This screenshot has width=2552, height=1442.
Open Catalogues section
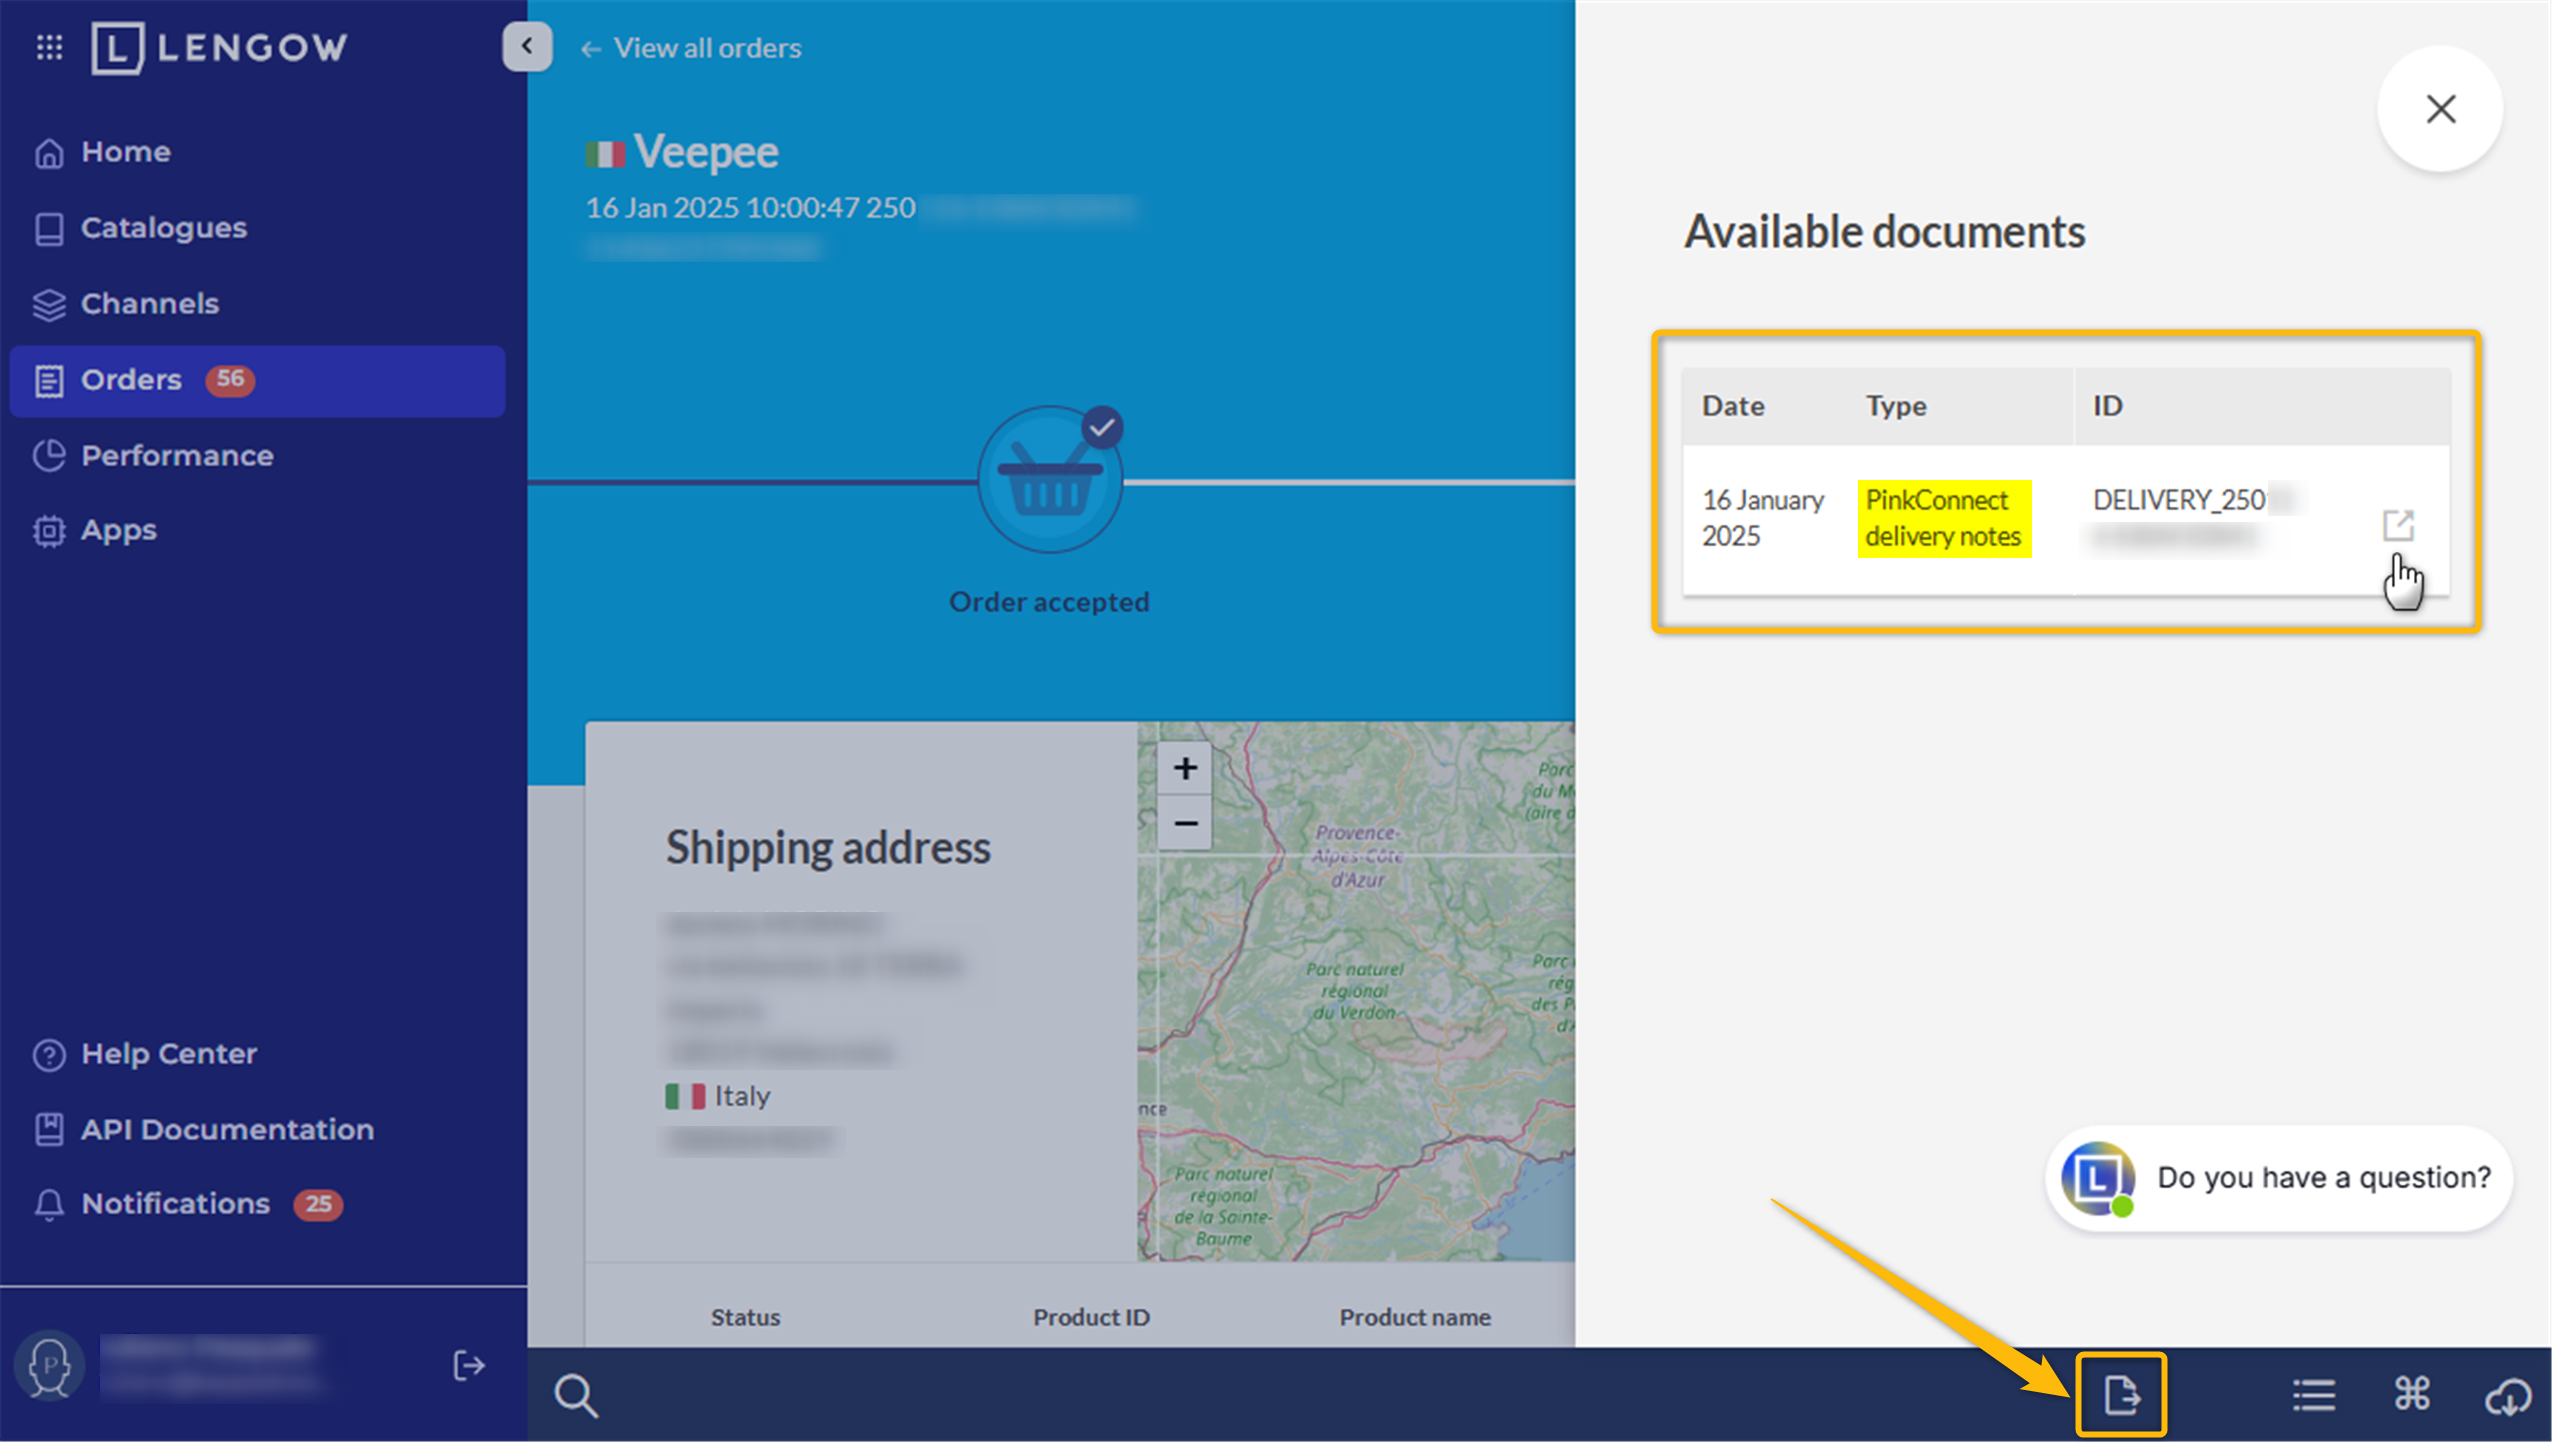(x=163, y=228)
